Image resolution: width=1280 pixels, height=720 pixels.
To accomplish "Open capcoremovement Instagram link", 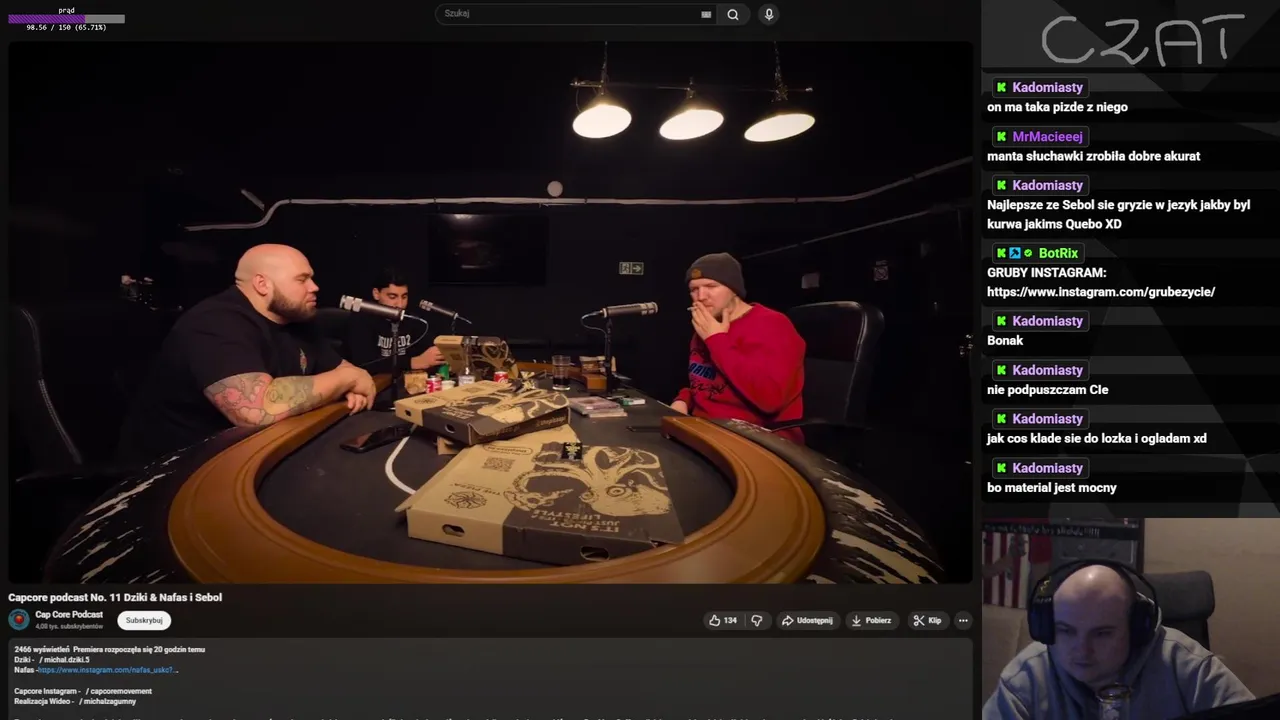I will [119, 691].
